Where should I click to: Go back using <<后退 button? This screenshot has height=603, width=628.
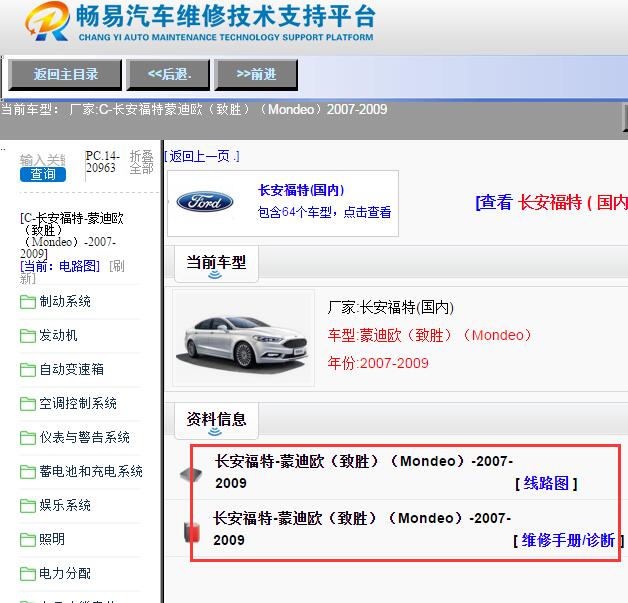coord(168,75)
